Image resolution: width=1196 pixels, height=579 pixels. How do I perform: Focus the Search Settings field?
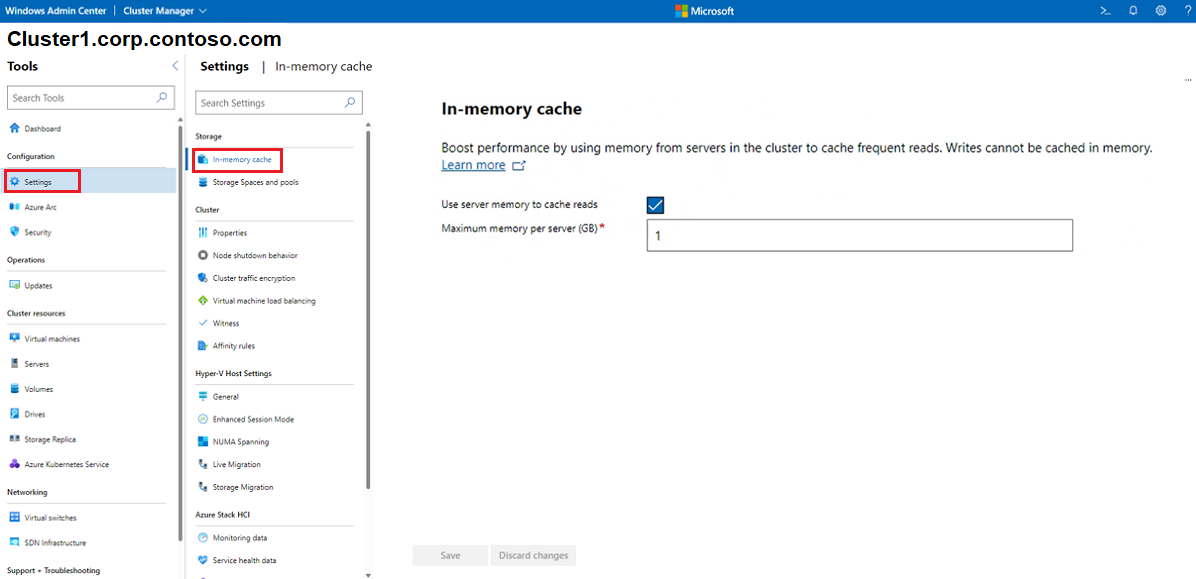click(278, 102)
